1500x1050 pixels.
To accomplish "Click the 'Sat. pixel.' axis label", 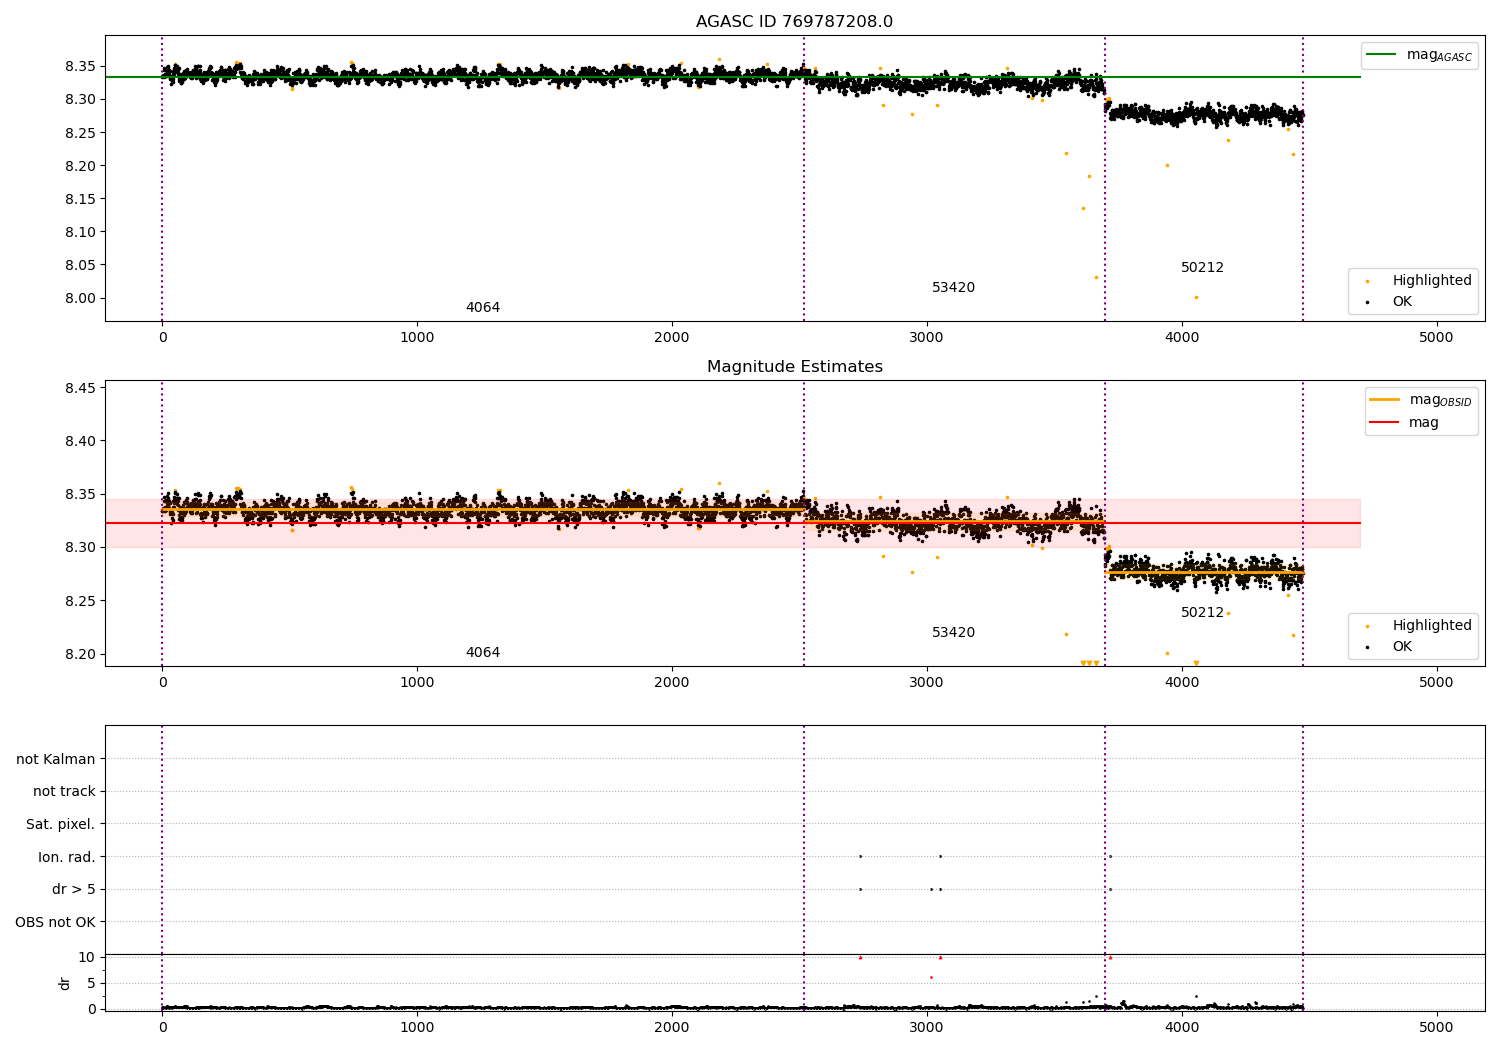I will [x=61, y=824].
